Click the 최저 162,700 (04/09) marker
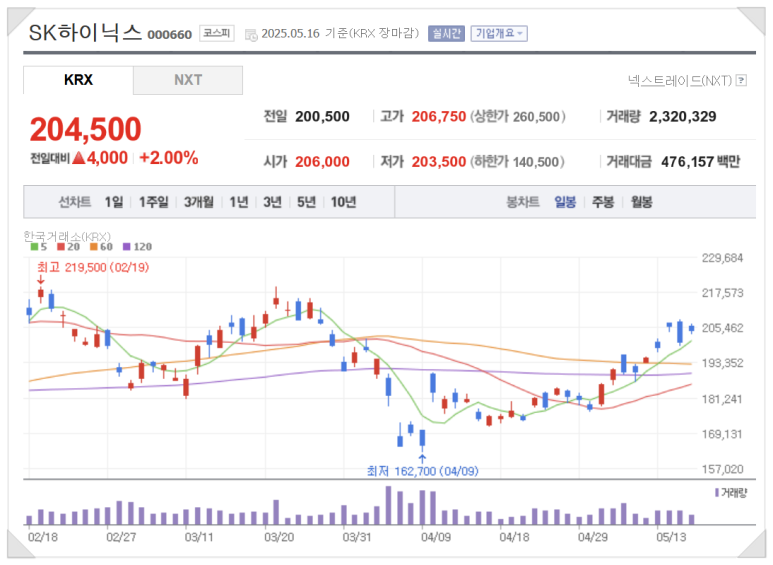Image resolution: width=773 pixels, height=565 pixels. pos(422,471)
